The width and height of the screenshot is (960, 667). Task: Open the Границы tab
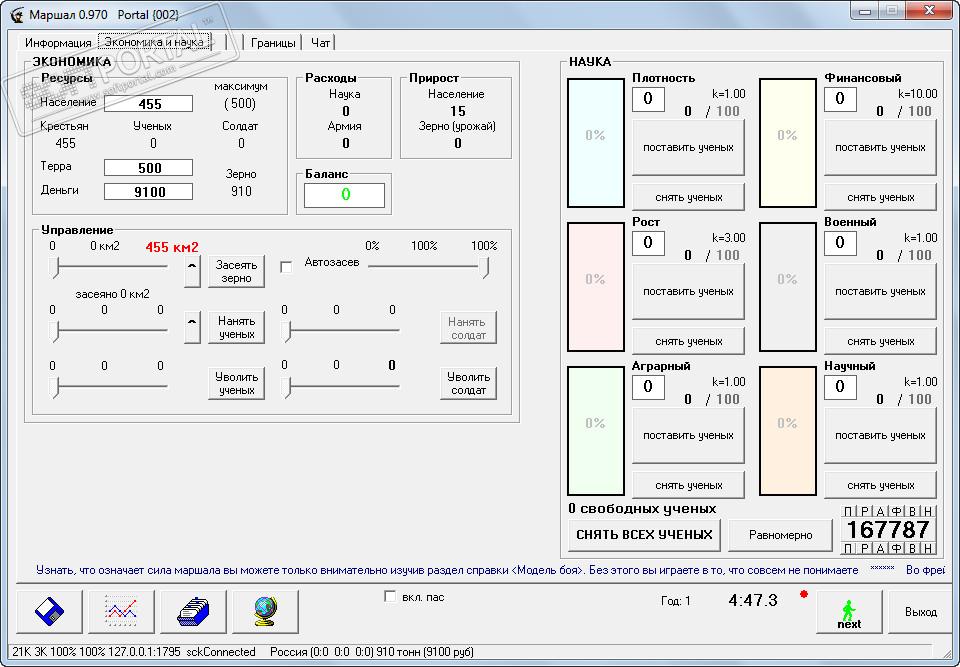pos(273,43)
